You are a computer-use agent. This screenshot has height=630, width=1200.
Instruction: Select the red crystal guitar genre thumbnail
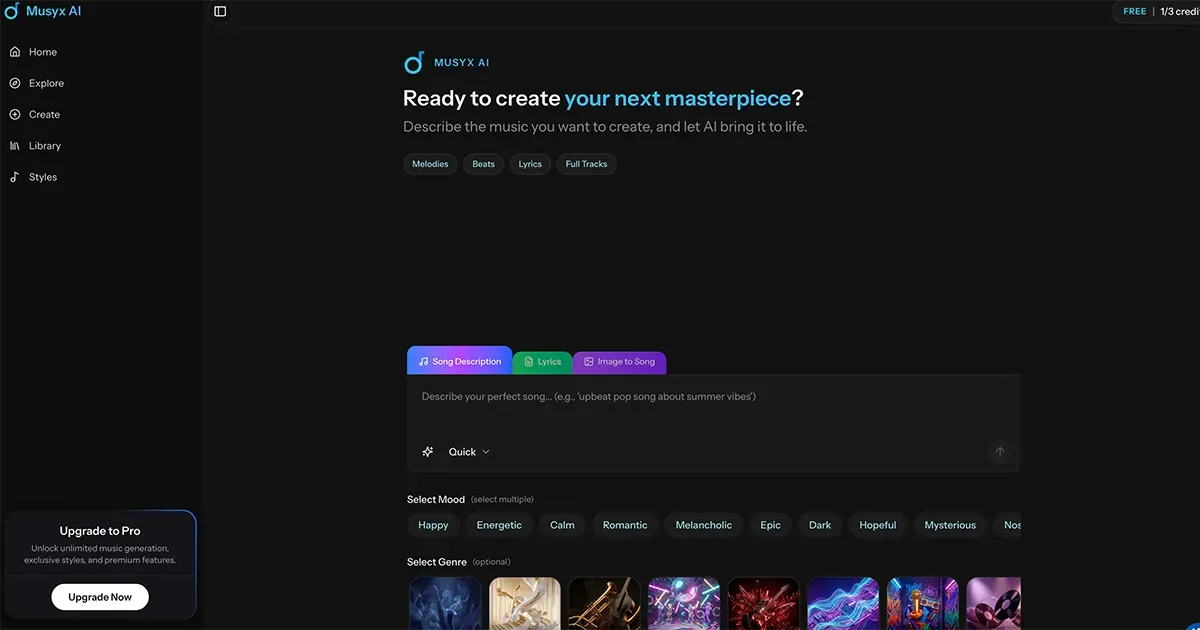click(764, 603)
